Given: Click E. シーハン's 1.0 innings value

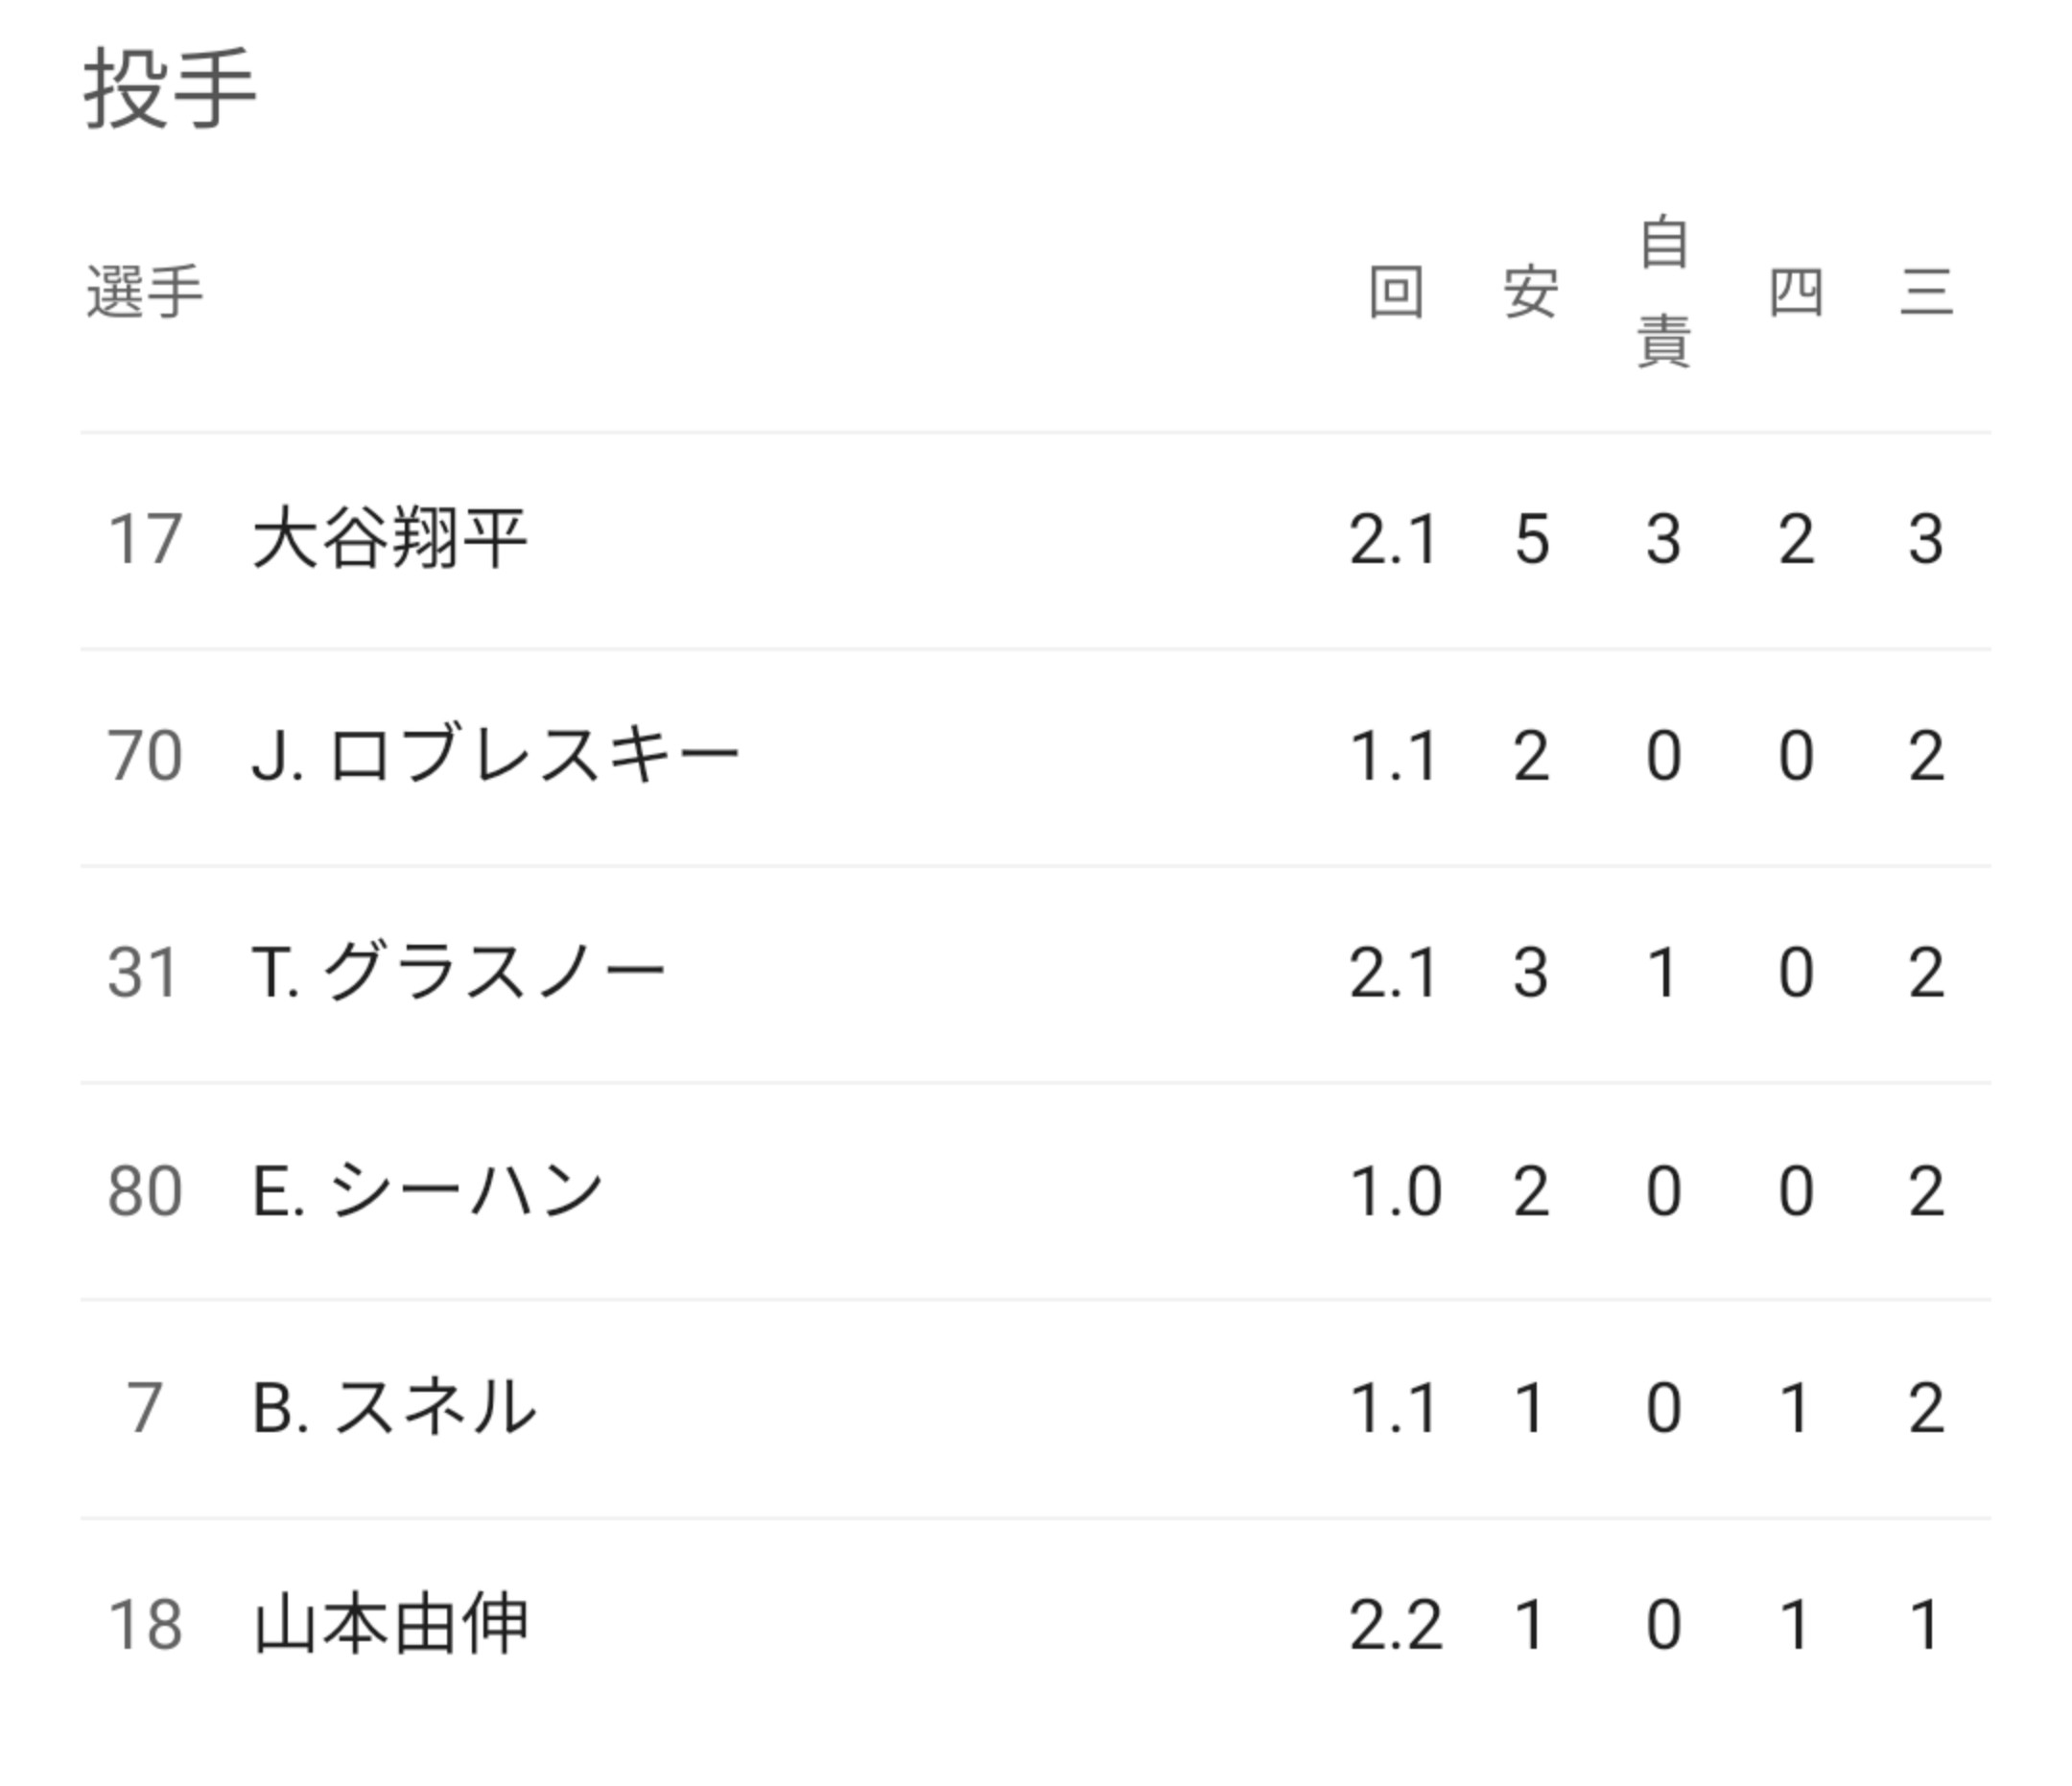Looking at the screenshot, I should pyautogui.click(x=1395, y=1190).
